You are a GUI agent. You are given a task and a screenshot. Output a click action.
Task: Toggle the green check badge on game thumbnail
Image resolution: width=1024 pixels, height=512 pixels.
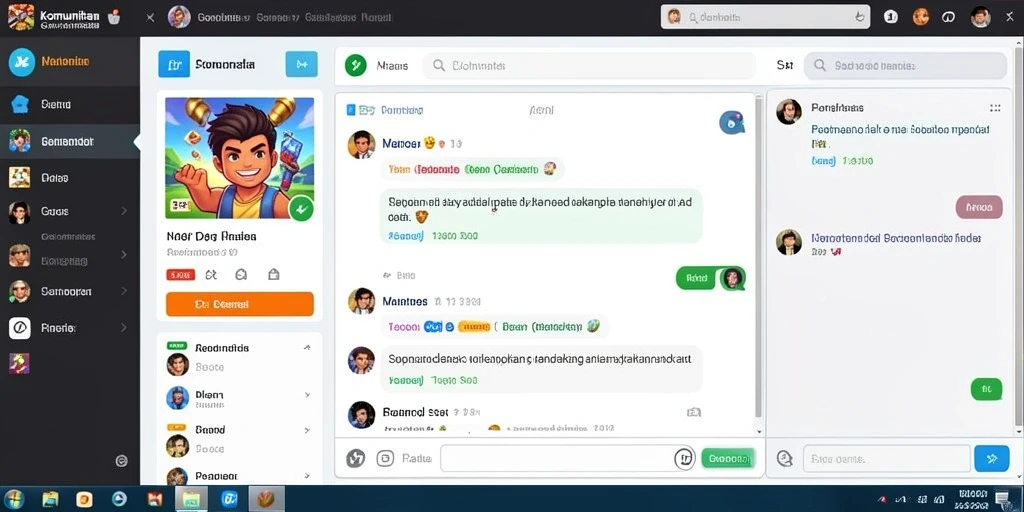(x=301, y=209)
